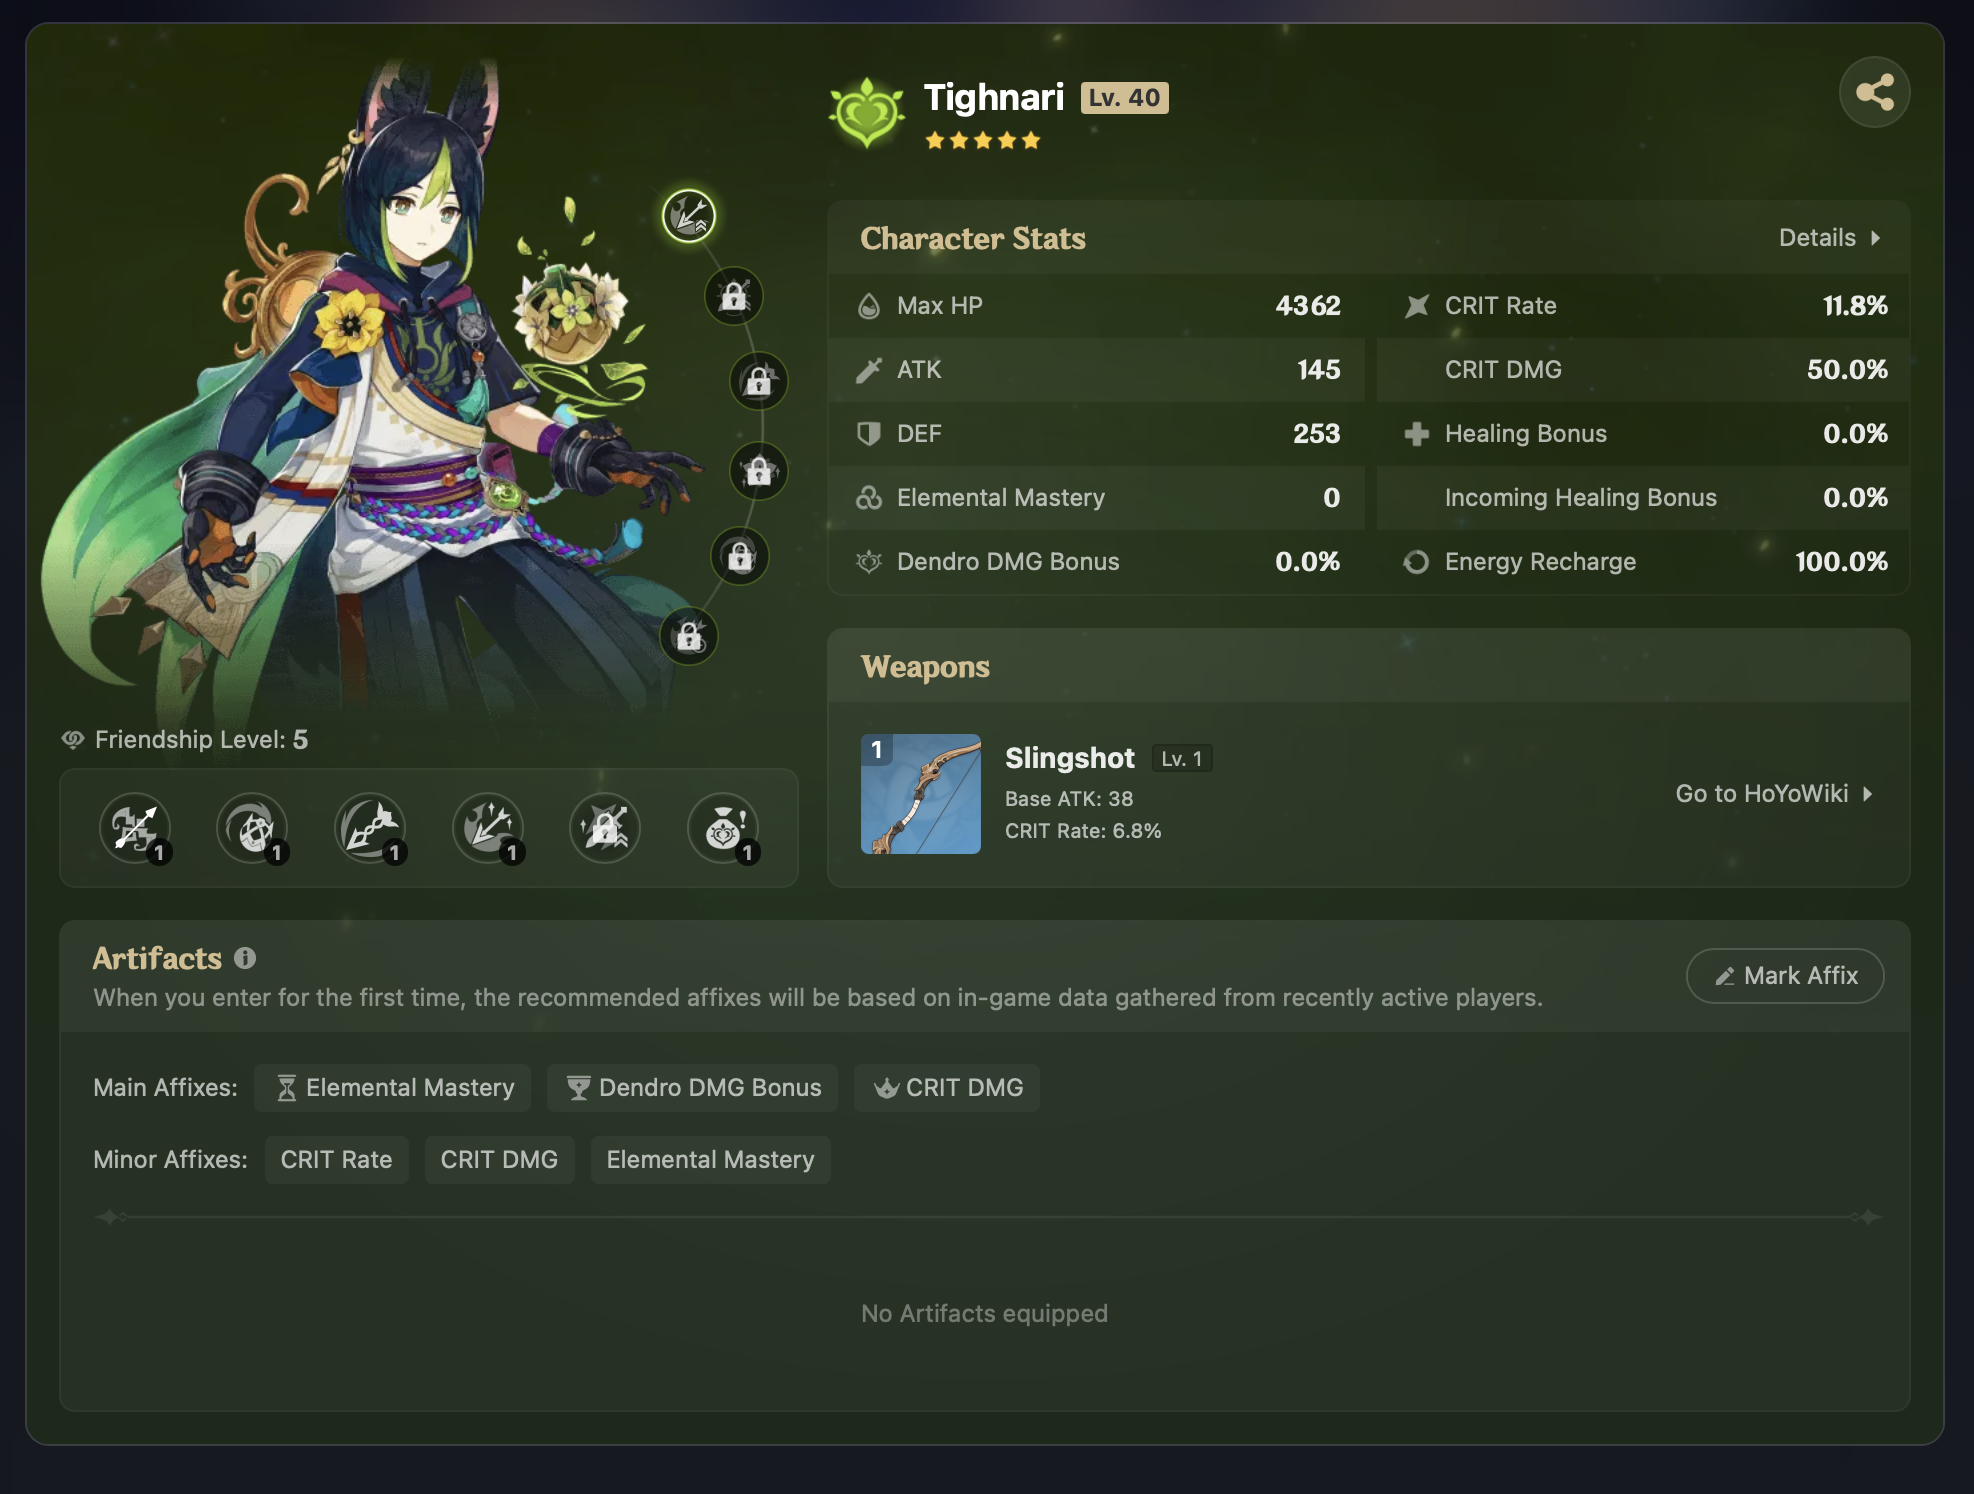Open the second talent skill icon
Viewport: 1974px width, 1494px height.
(x=252, y=828)
